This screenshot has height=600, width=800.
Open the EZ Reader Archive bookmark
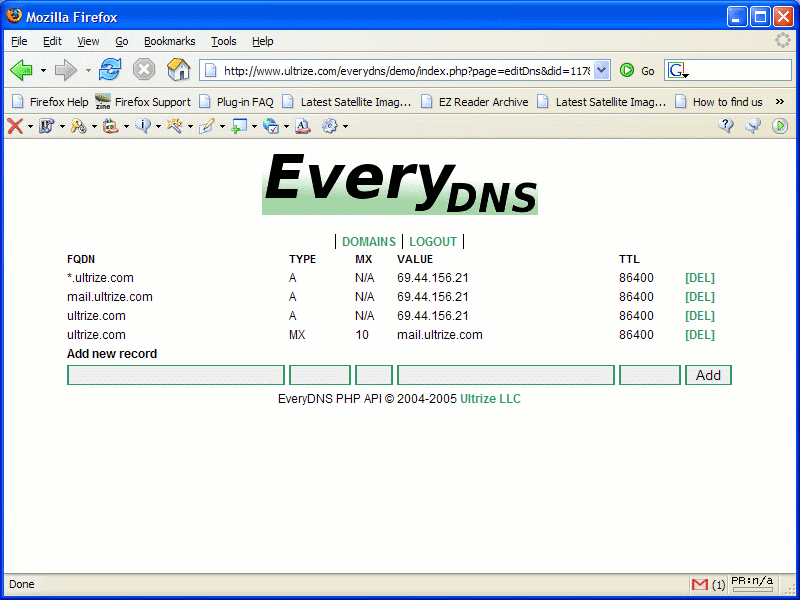(474, 102)
